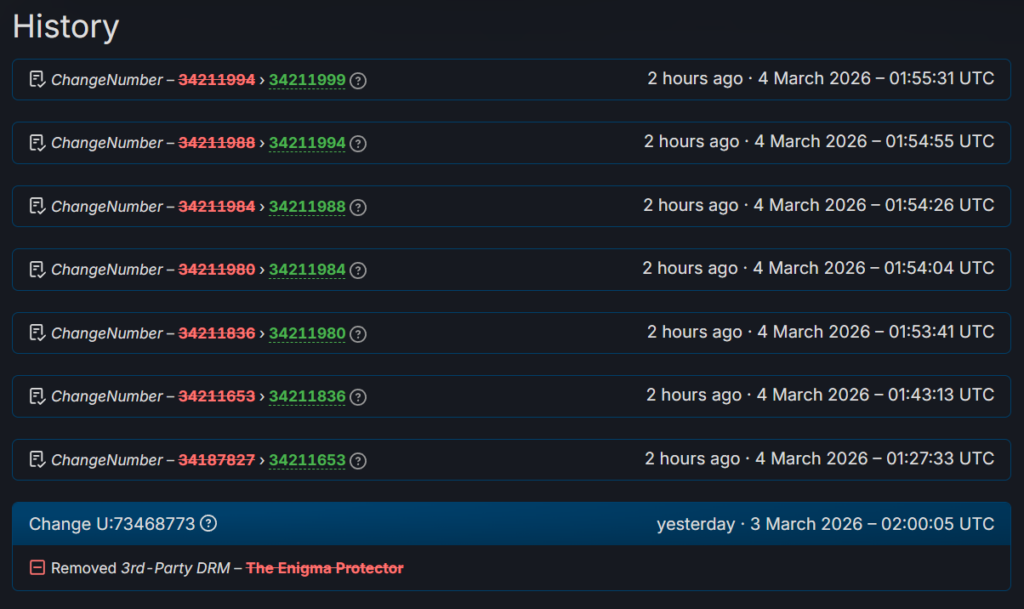This screenshot has height=609, width=1024.
Task: Click help icon beside Change U:73468773
Action: point(209,524)
